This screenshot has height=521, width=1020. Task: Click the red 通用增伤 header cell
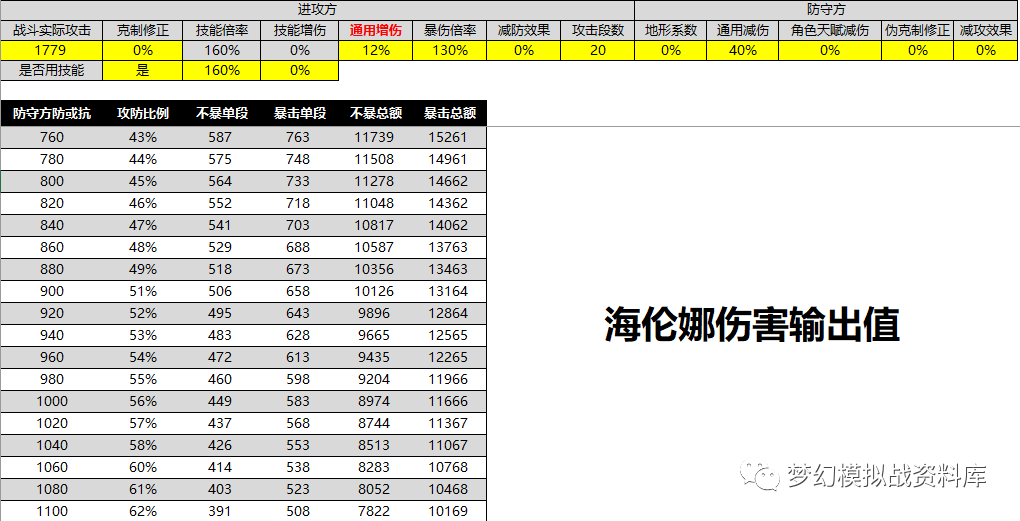375,31
